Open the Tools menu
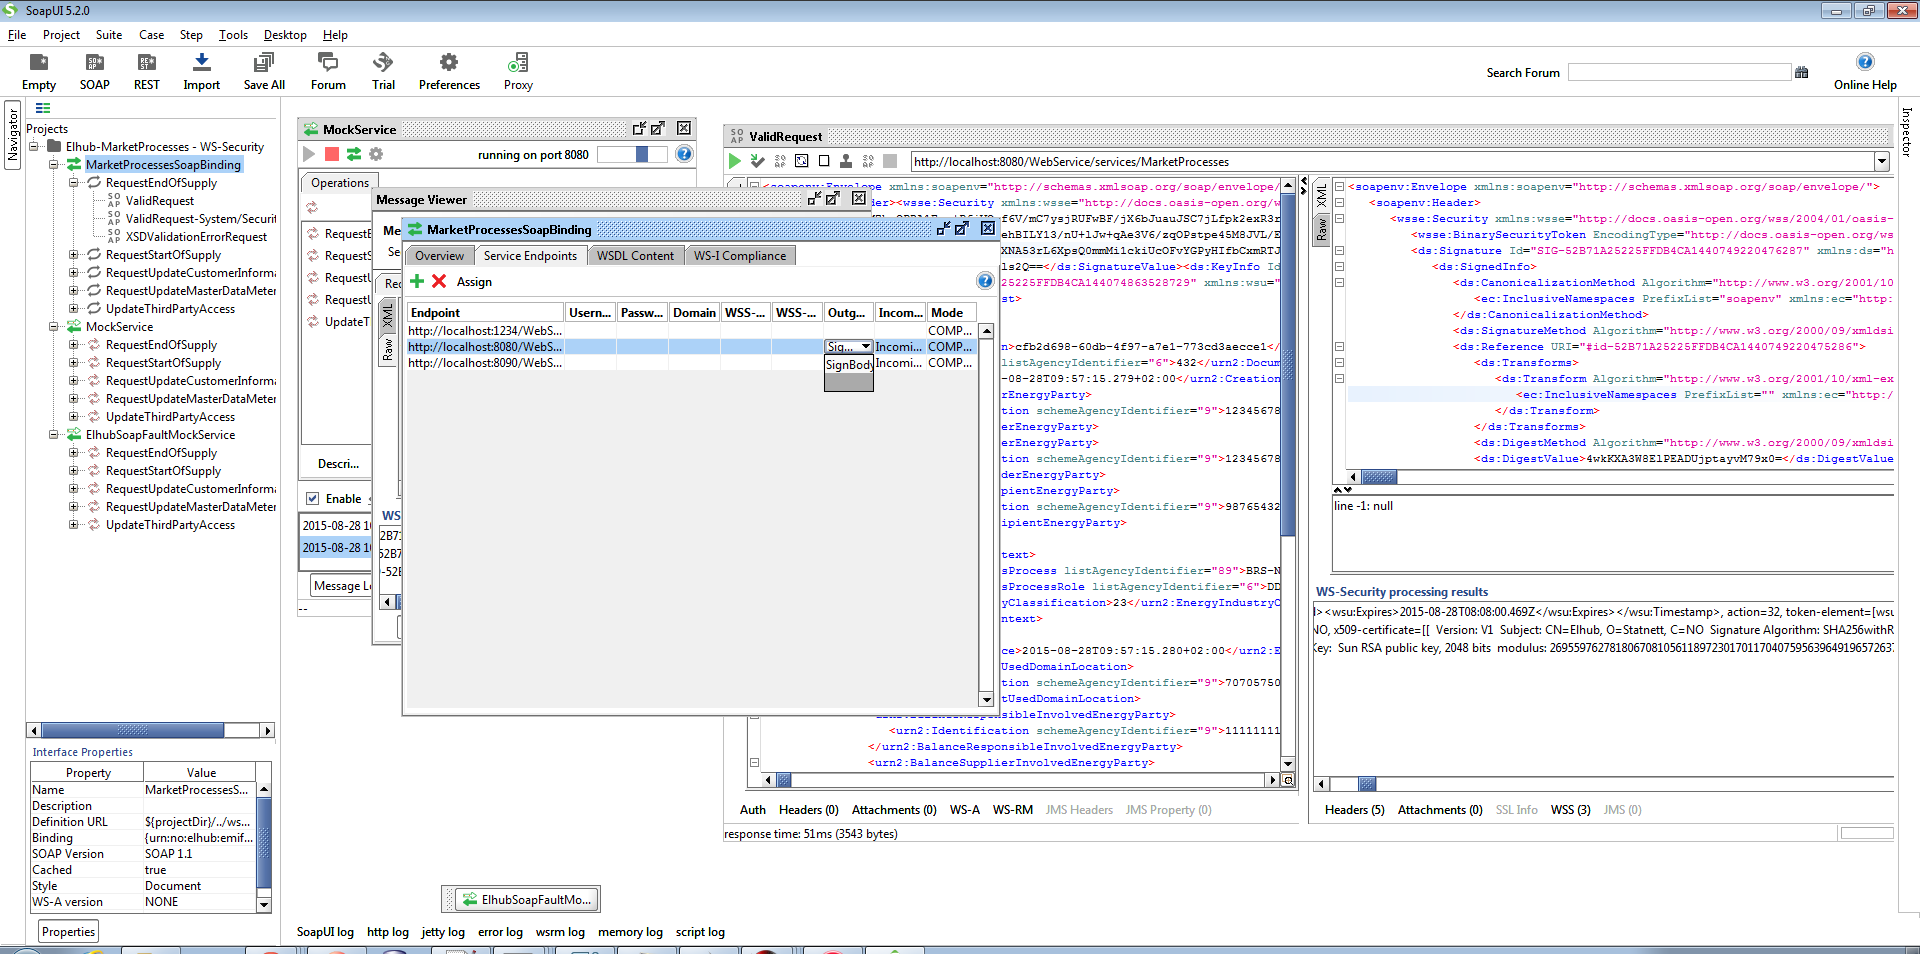 233,35
